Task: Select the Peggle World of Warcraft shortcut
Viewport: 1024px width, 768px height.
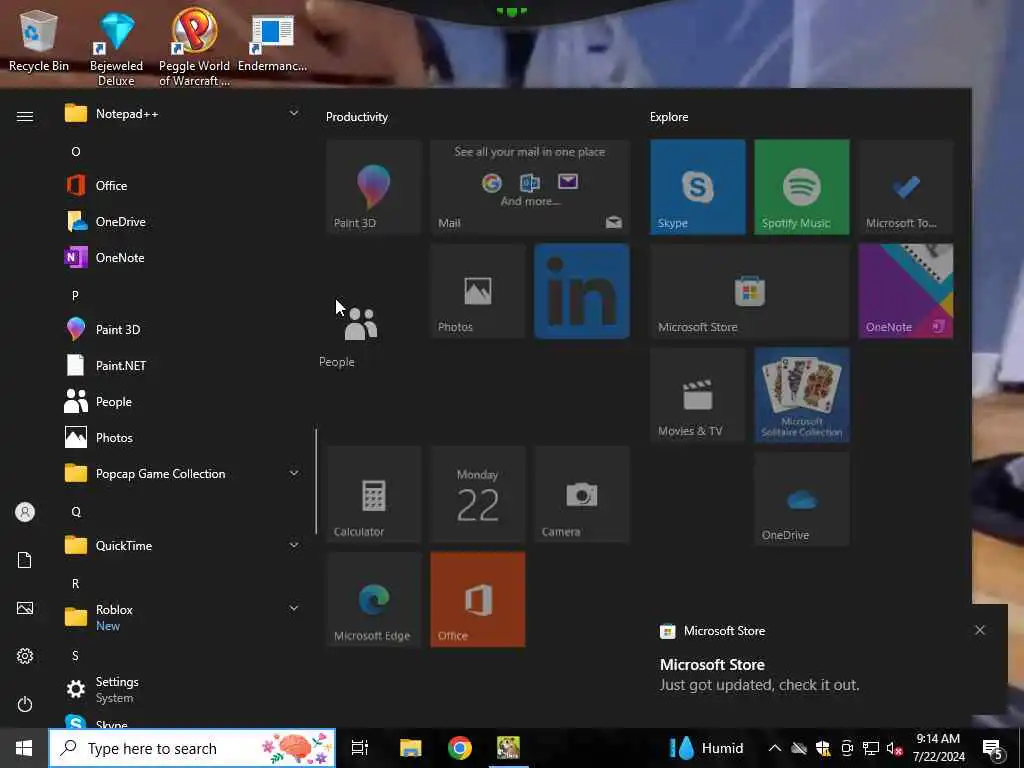Action: click(194, 47)
